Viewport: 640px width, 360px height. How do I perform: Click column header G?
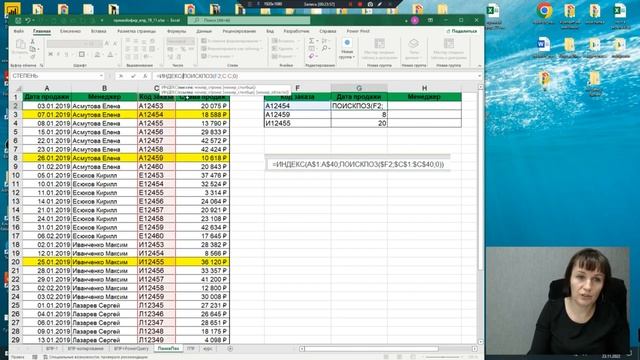359,88
